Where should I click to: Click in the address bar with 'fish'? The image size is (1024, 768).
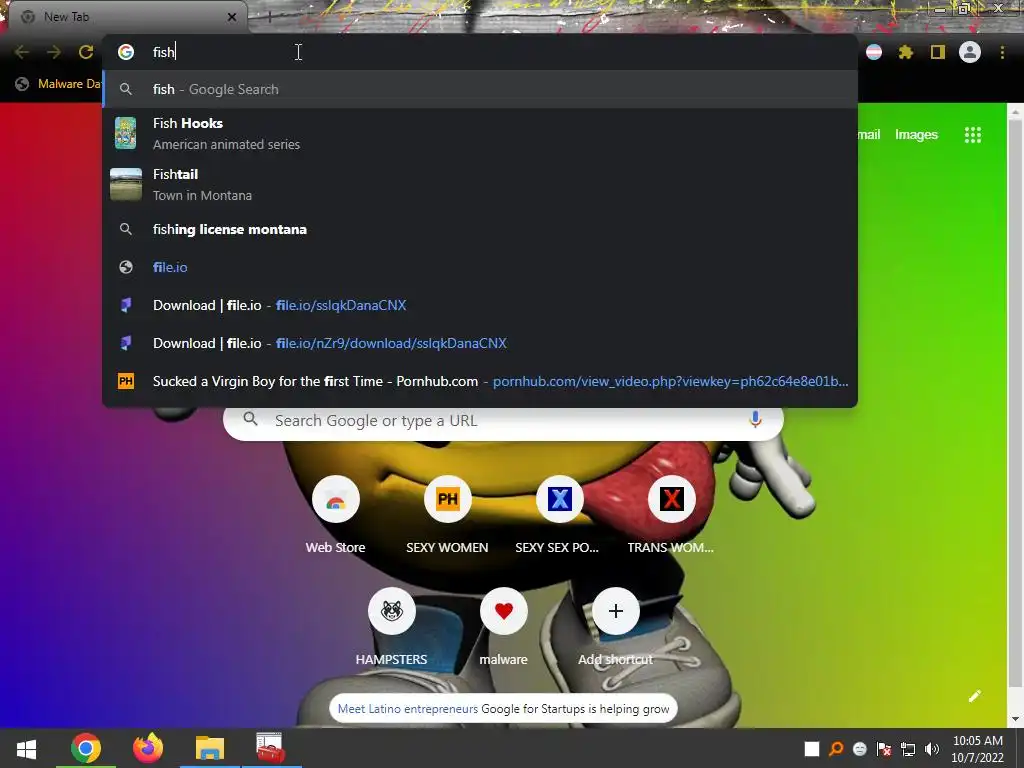point(480,52)
